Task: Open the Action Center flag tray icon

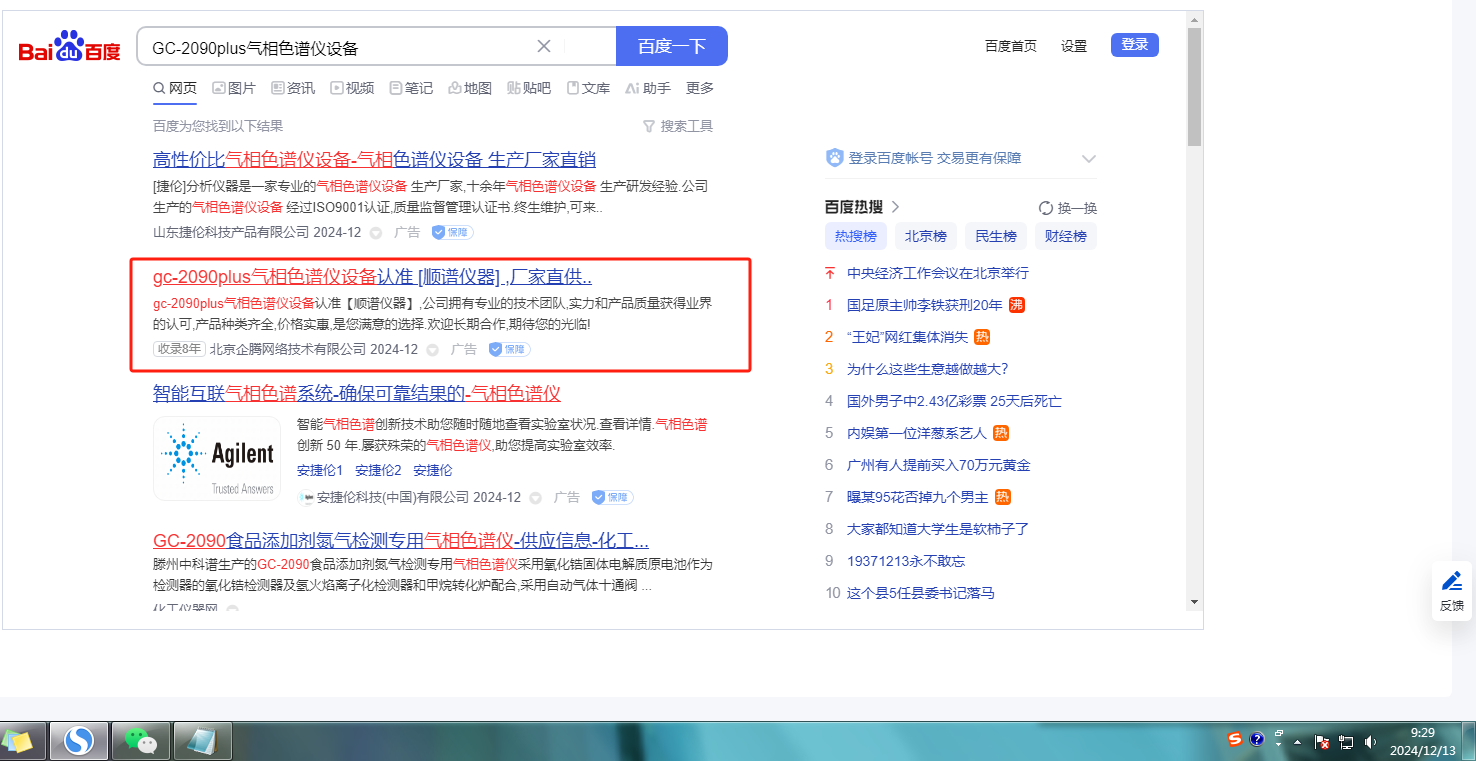Action: [1322, 743]
